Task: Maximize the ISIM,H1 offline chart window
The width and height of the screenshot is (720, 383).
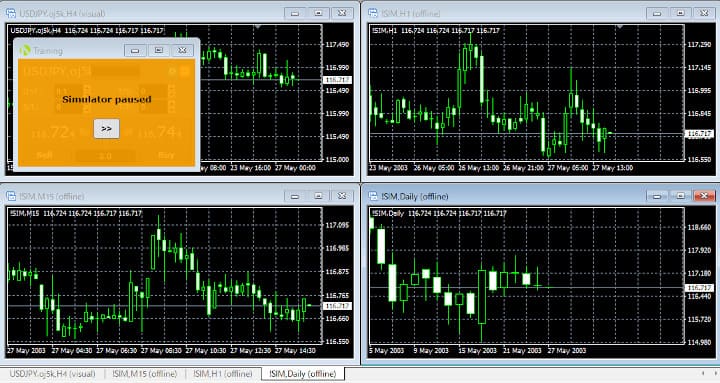Action: [x=681, y=13]
